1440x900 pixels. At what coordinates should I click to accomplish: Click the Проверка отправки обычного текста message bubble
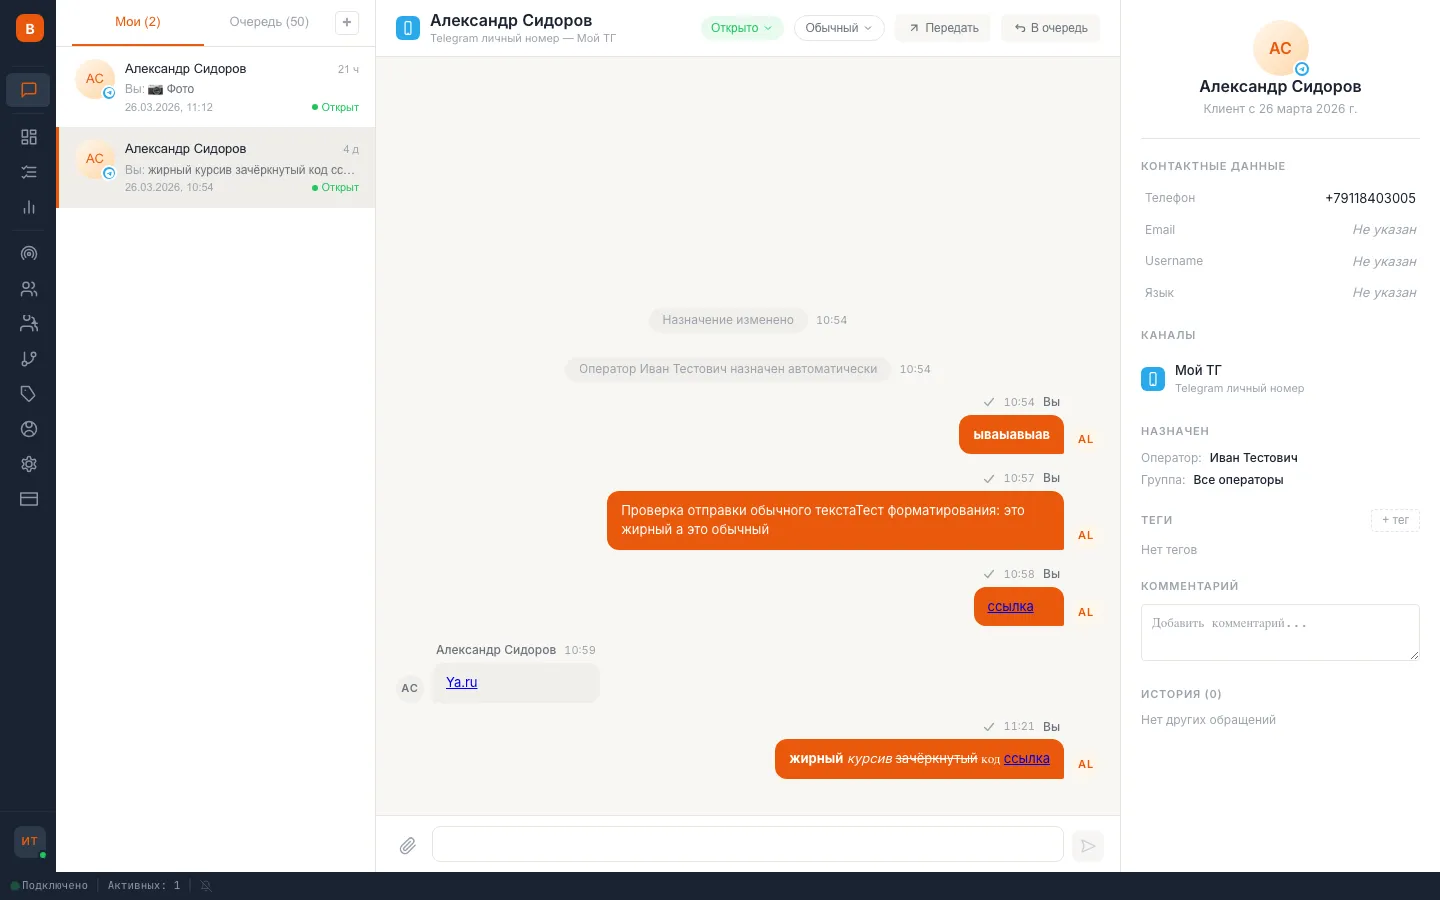835,520
